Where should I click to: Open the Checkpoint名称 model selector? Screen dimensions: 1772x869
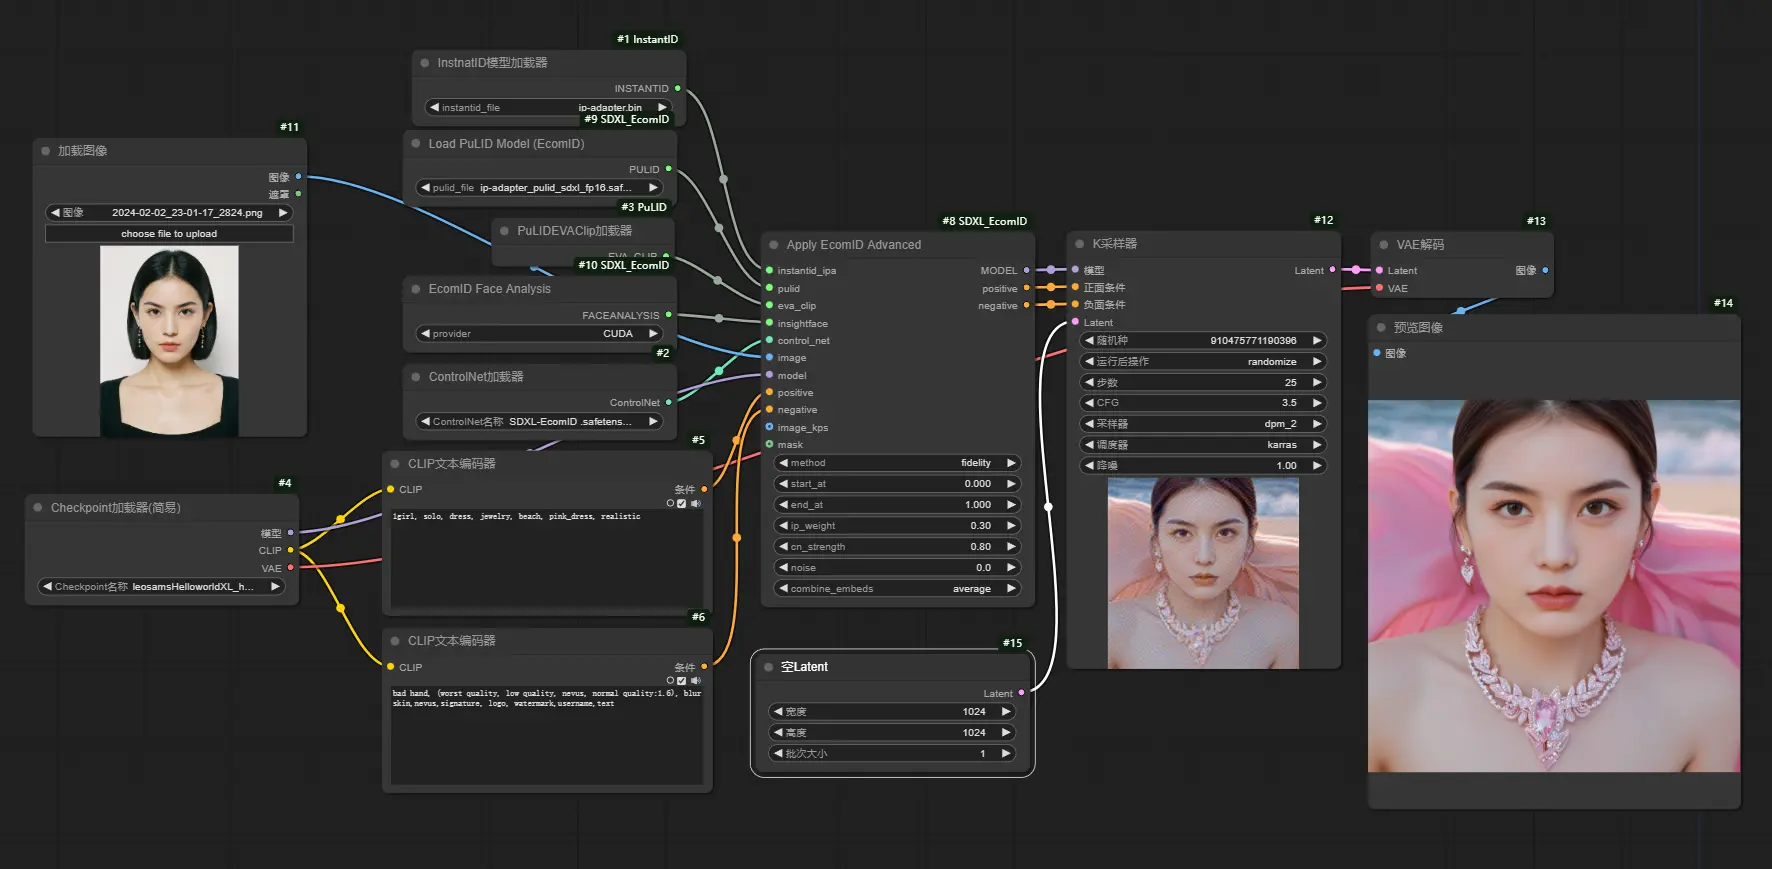(x=162, y=587)
